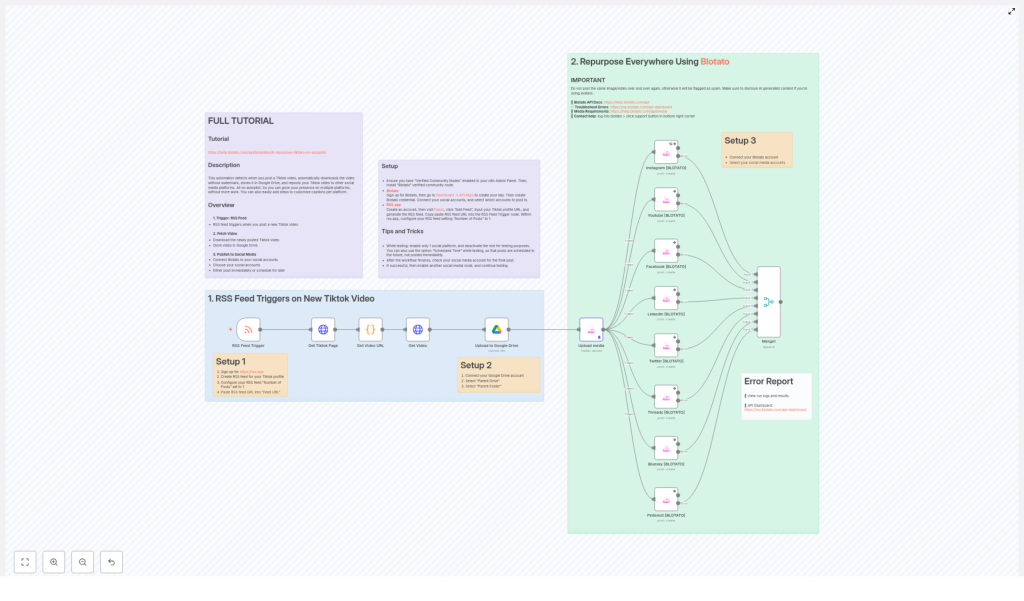Open the LinkedIn [BLOTATO] node
The height and width of the screenshot is (601, 1024).
point(667,298)
